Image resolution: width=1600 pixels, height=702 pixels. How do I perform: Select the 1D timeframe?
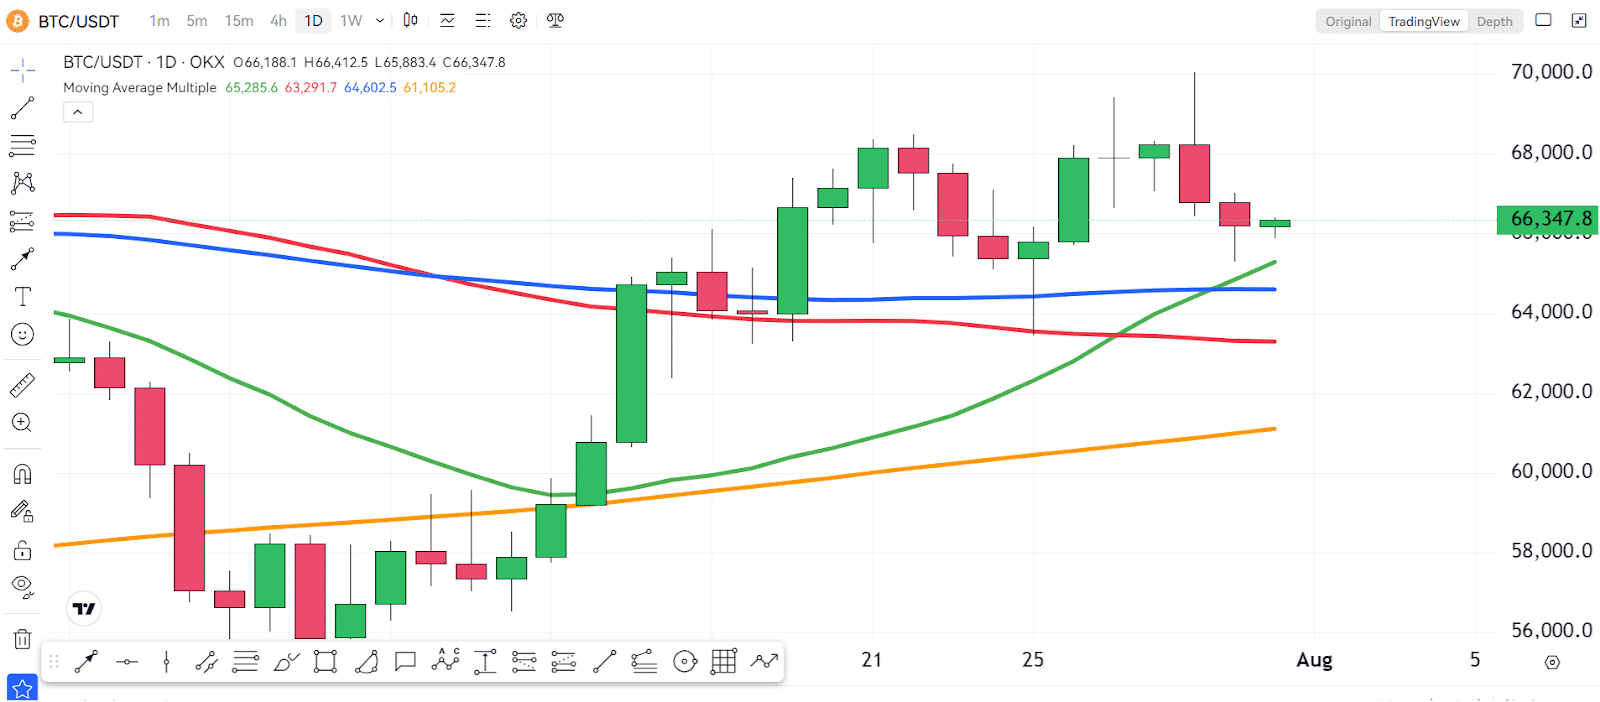pos(313,21)
